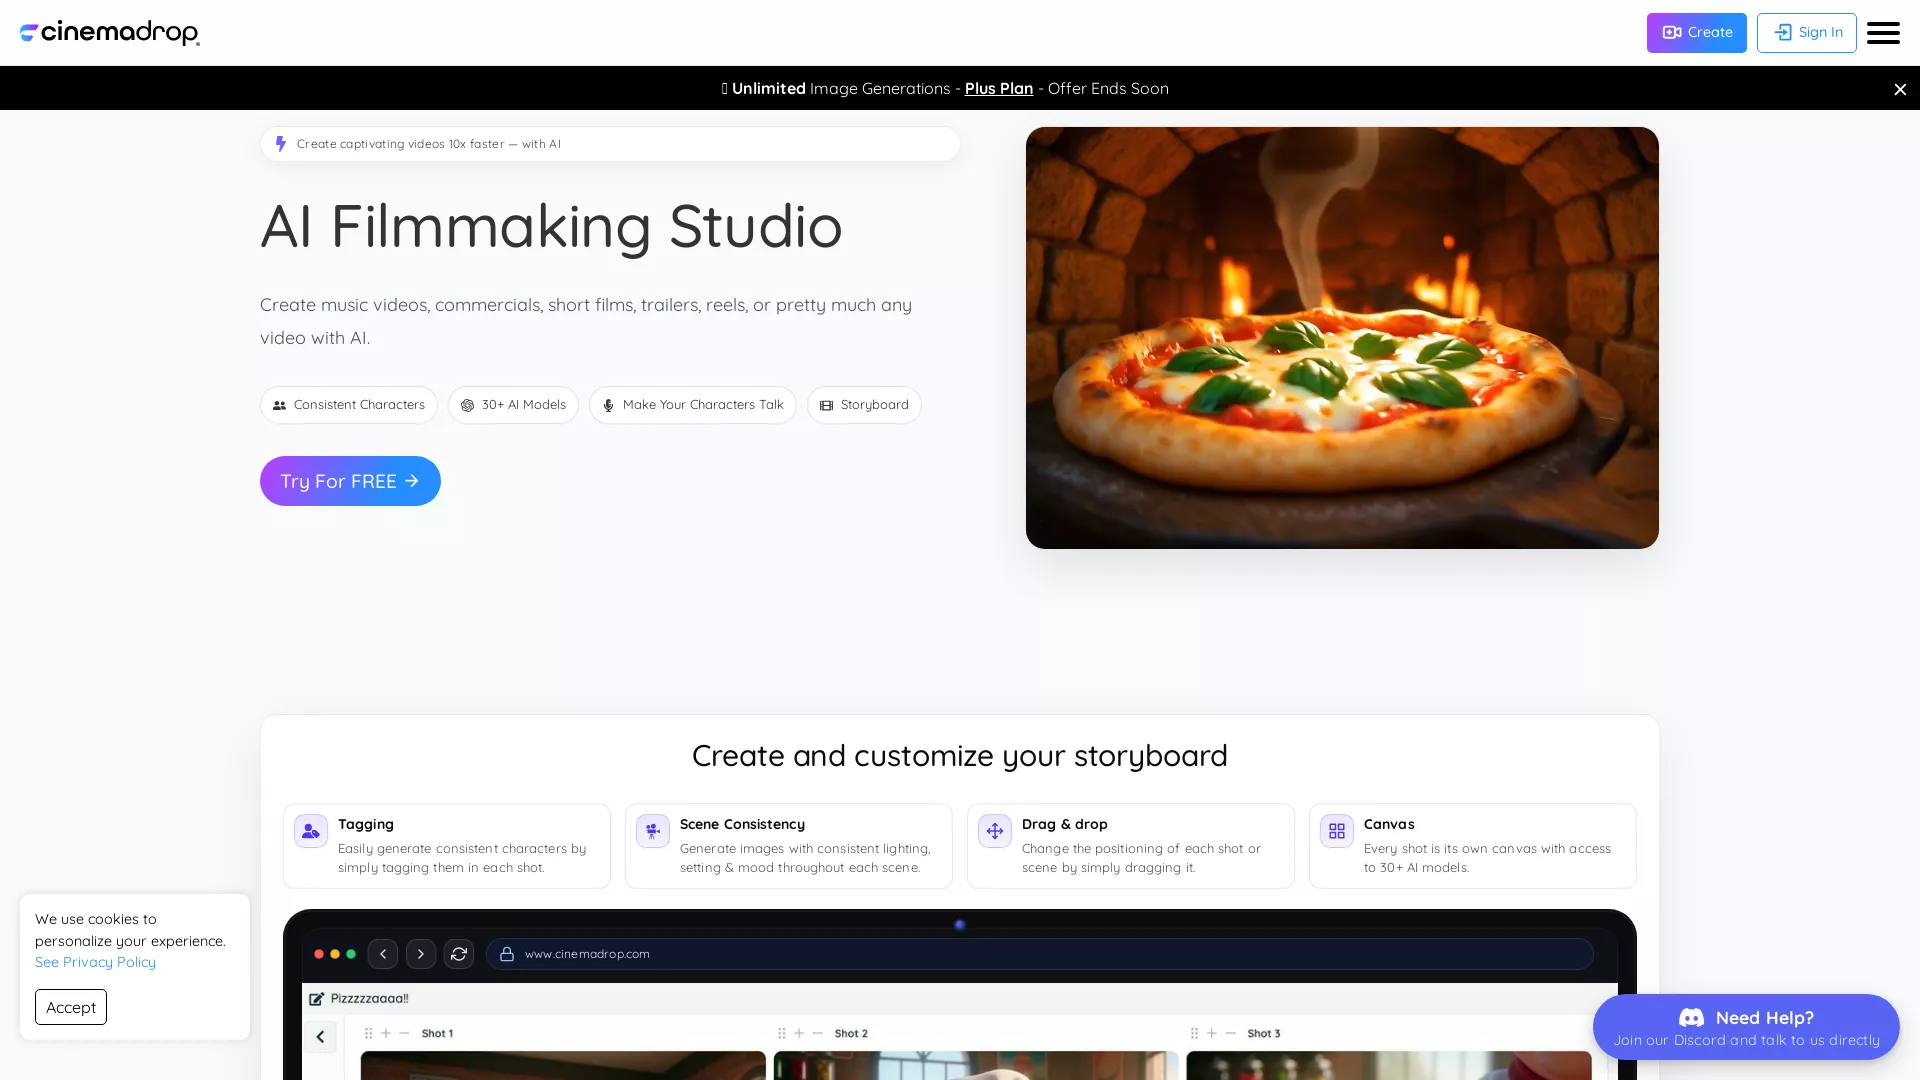Click the Scene Consistency feature icon
The image size is (1920, 1080).
[x=653, y=831]
